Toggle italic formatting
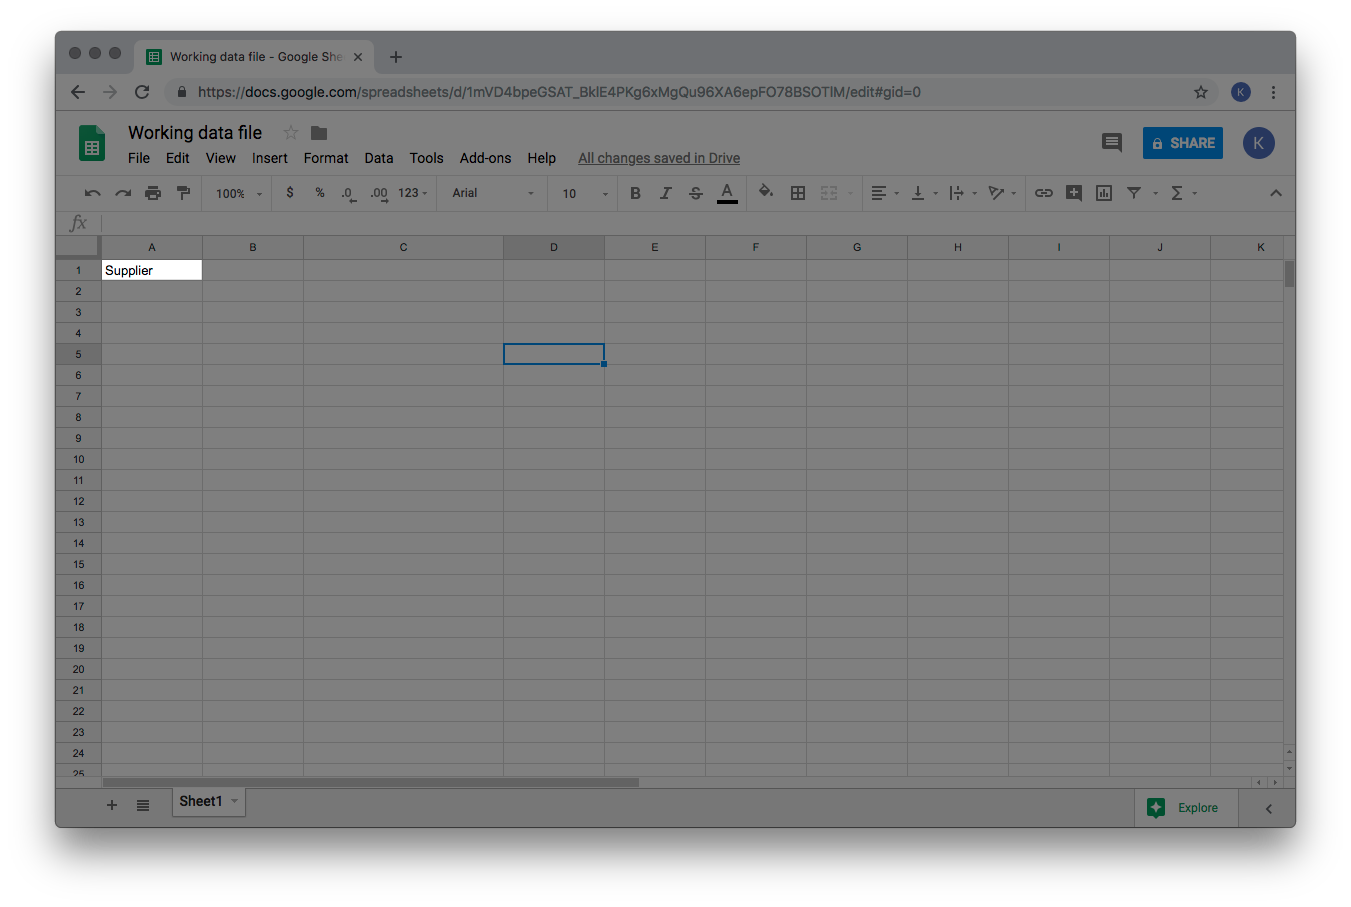1351x907 pixels. [x=665, y=193]
